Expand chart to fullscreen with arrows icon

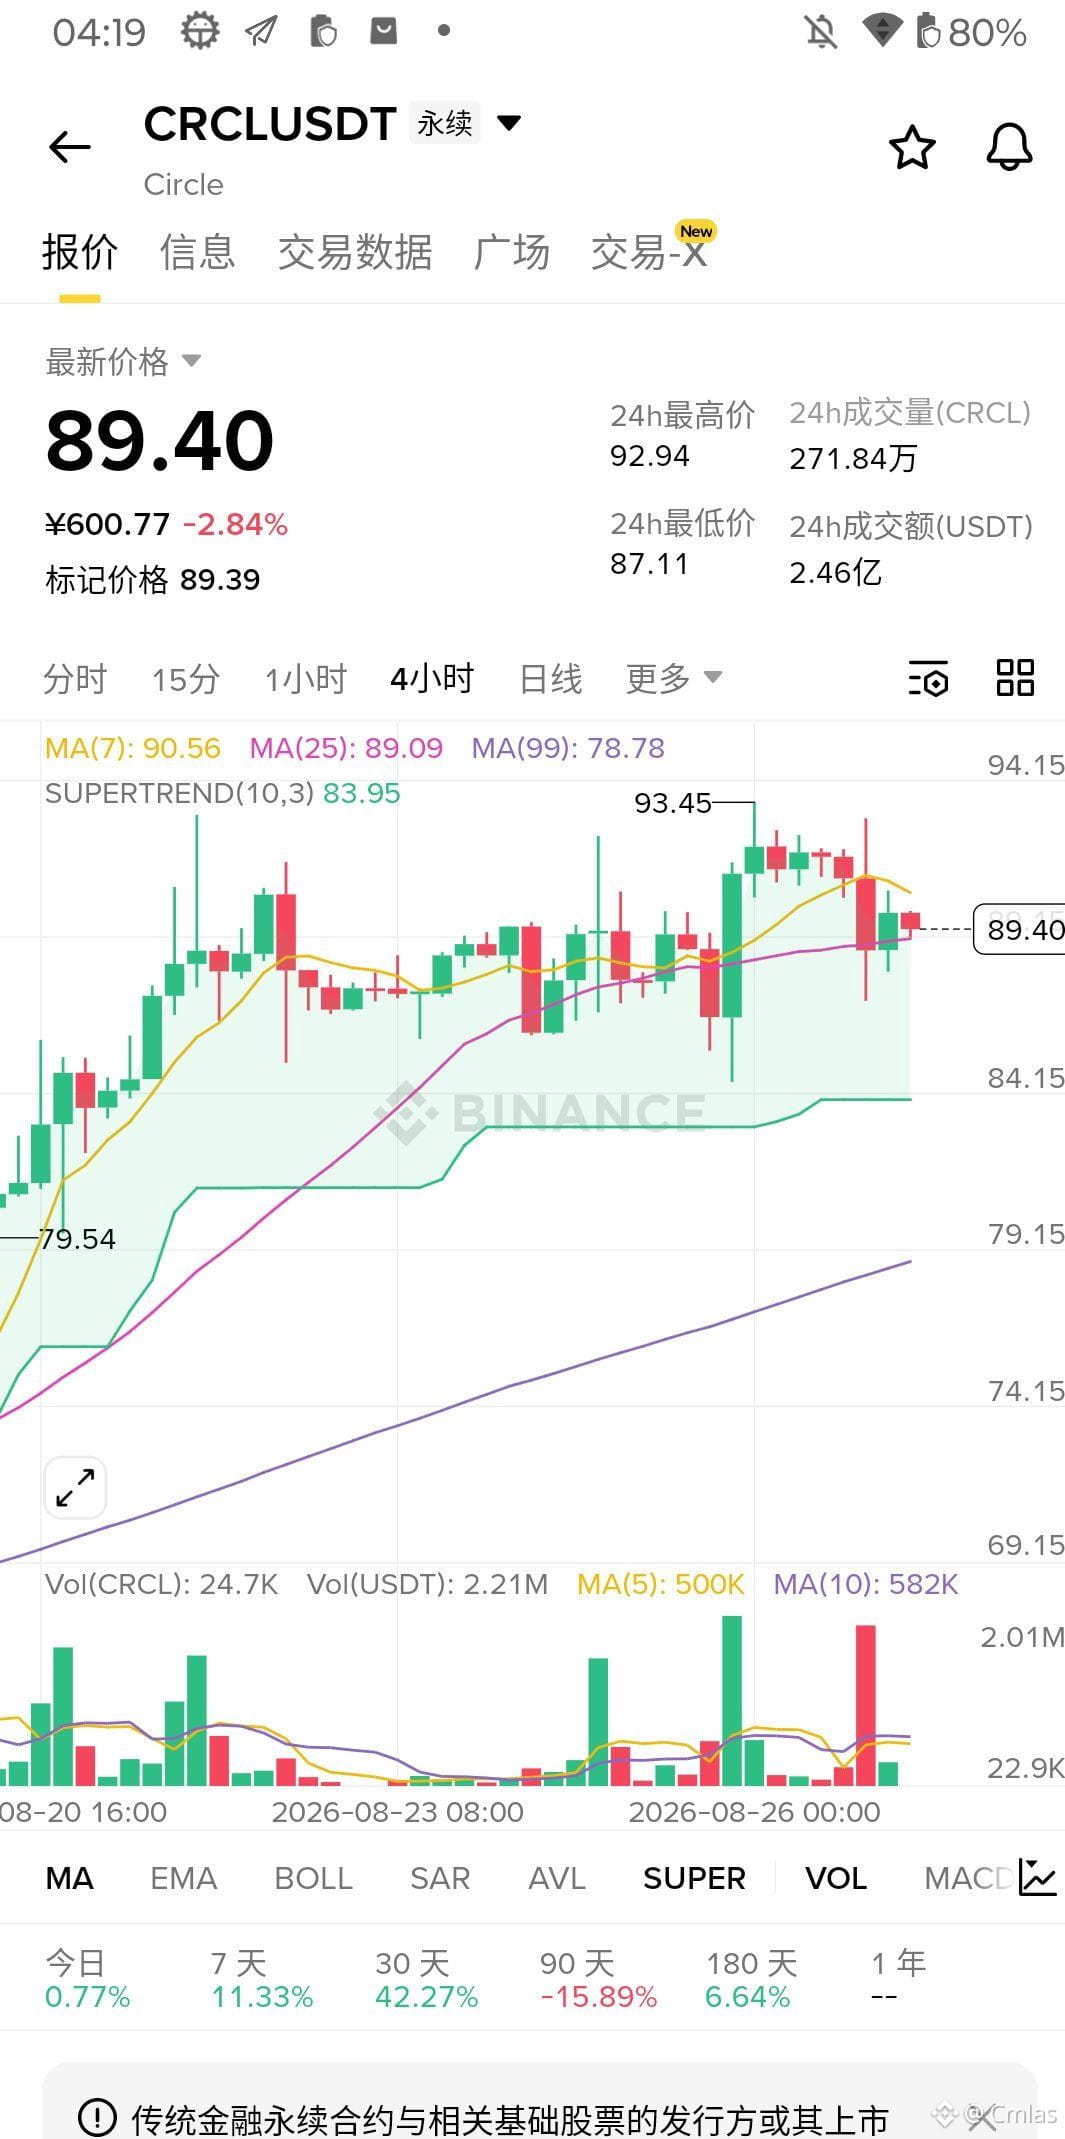point(75,1487)
